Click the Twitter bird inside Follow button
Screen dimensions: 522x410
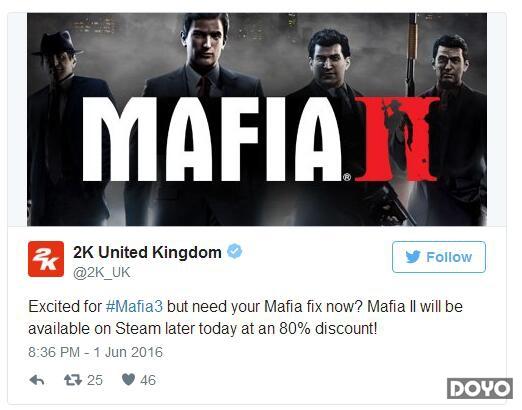pyautogui.click(x=413, y=257)
